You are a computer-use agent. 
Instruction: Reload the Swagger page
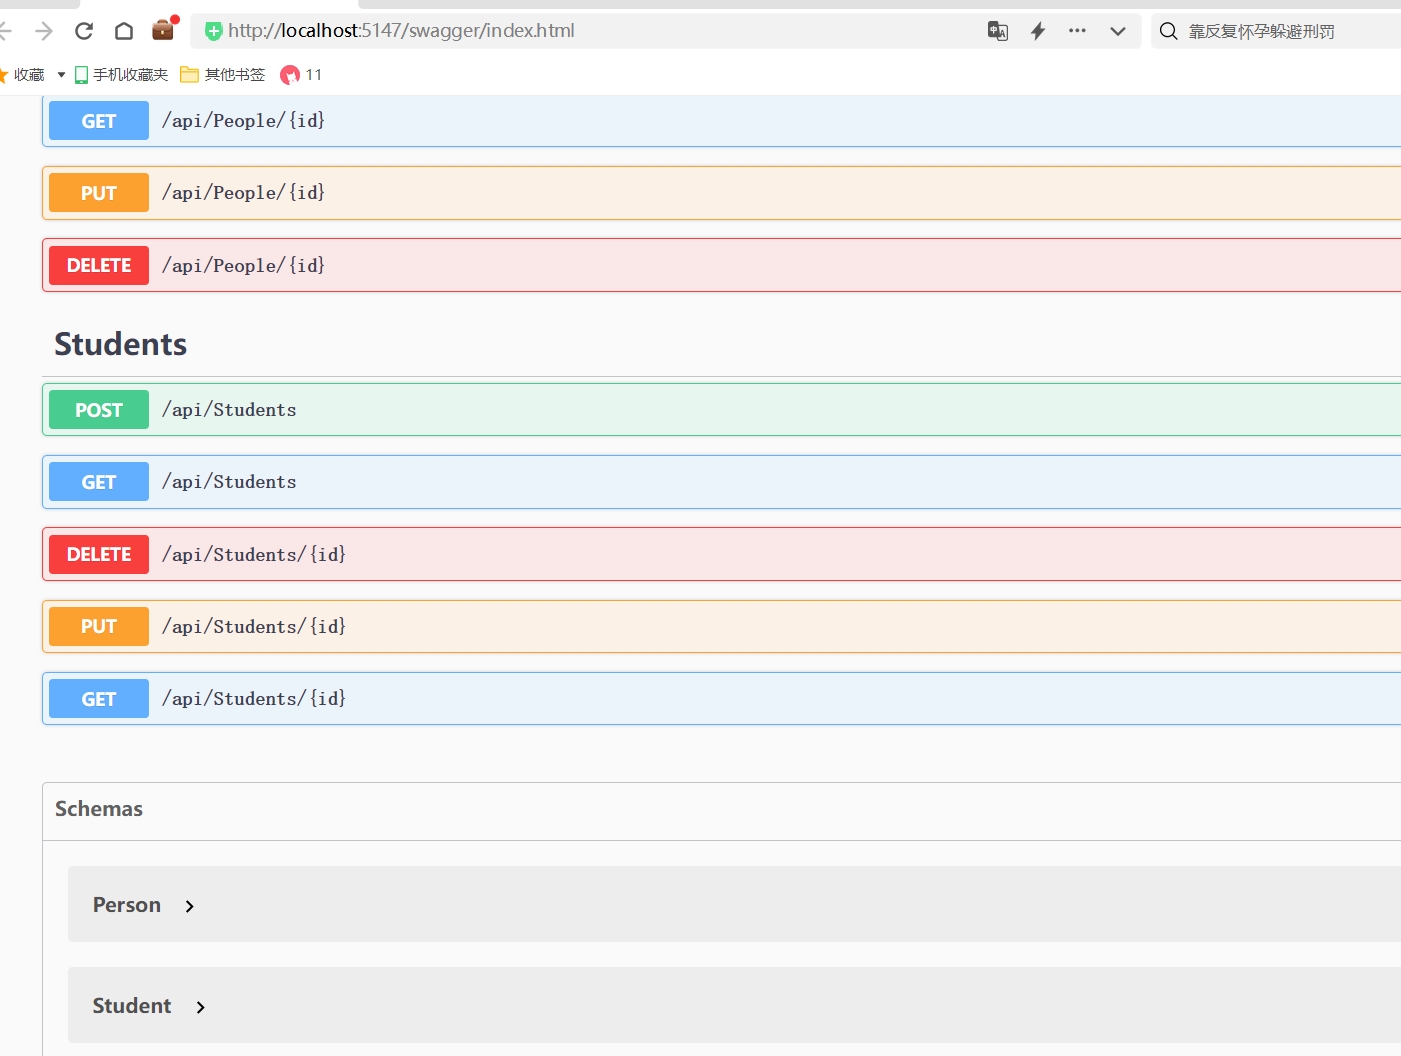(x=84, y=31)
